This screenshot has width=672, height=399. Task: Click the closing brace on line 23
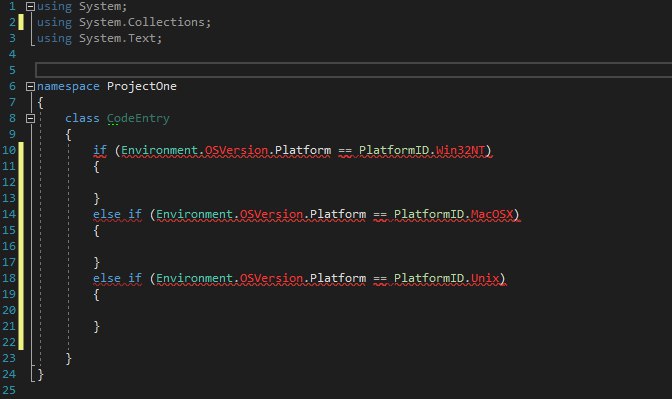(68, 358)
